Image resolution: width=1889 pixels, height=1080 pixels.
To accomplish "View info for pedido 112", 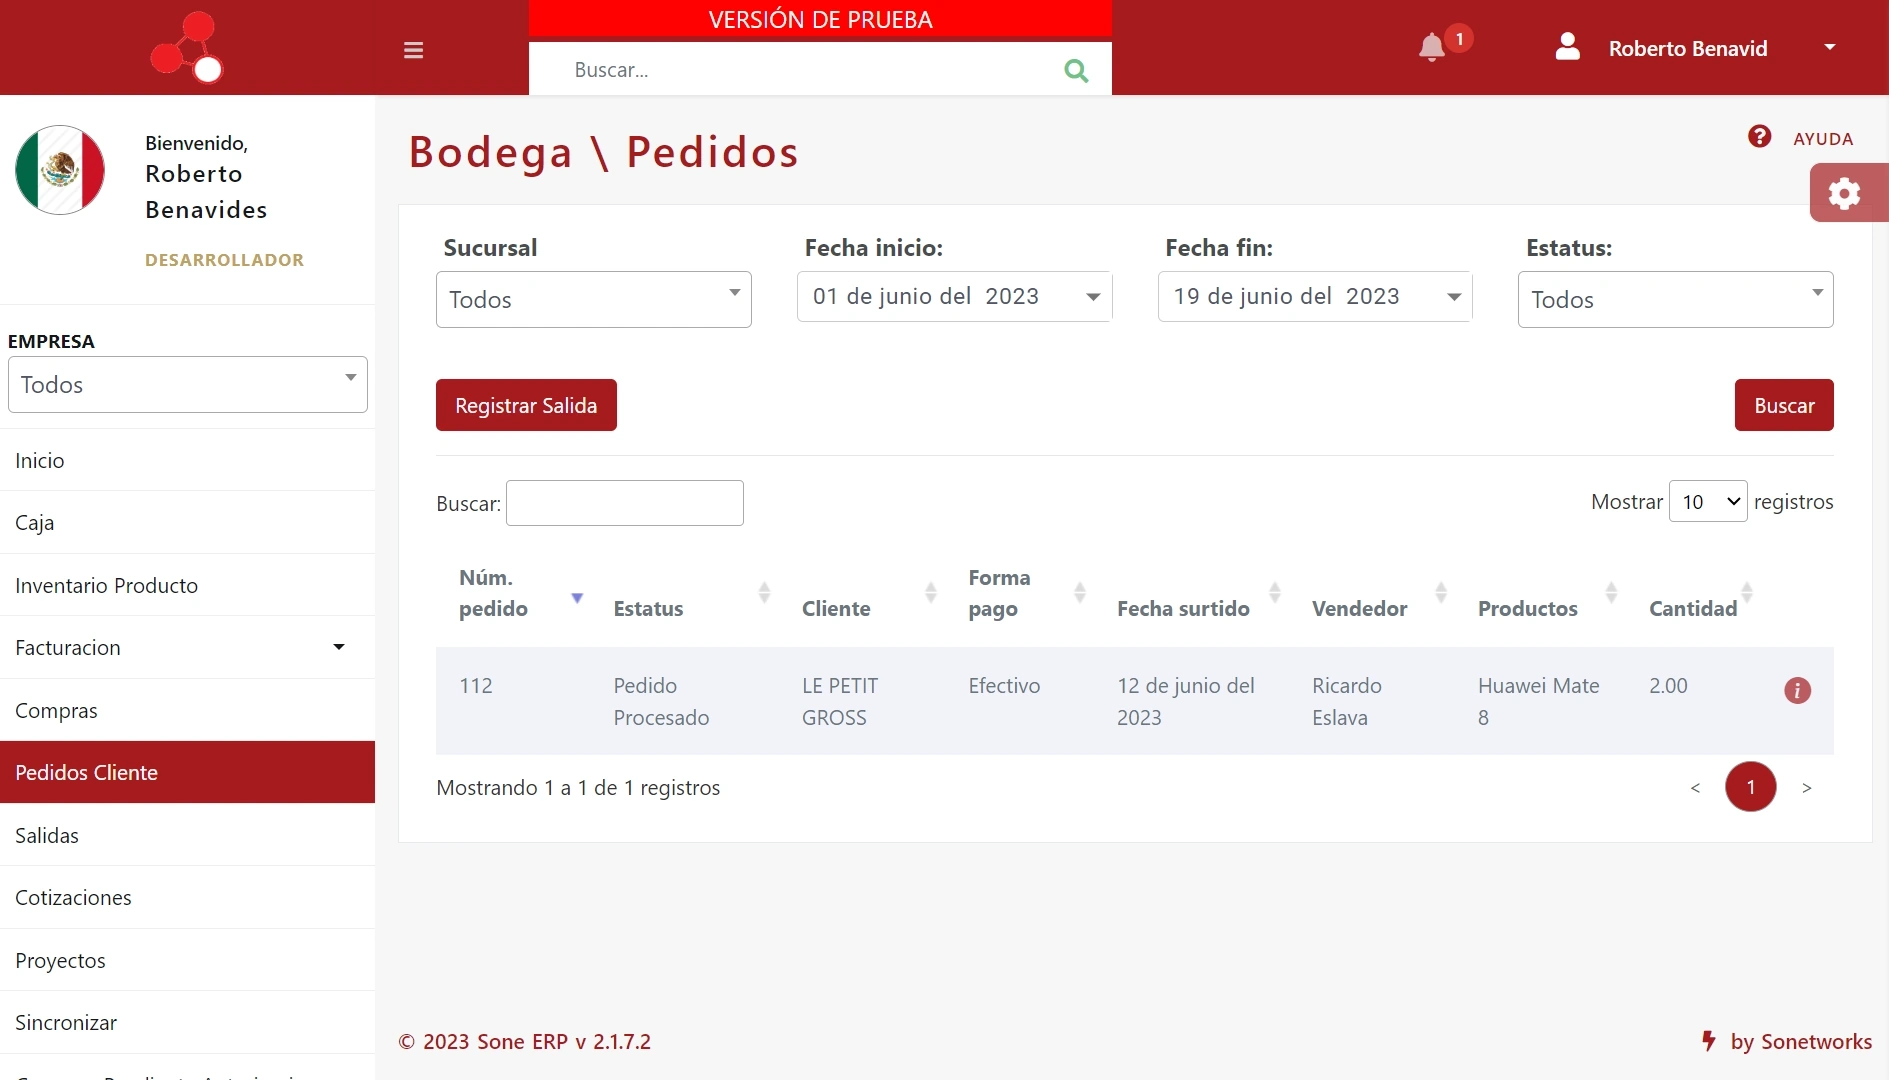I will (x=1797, y=690).
